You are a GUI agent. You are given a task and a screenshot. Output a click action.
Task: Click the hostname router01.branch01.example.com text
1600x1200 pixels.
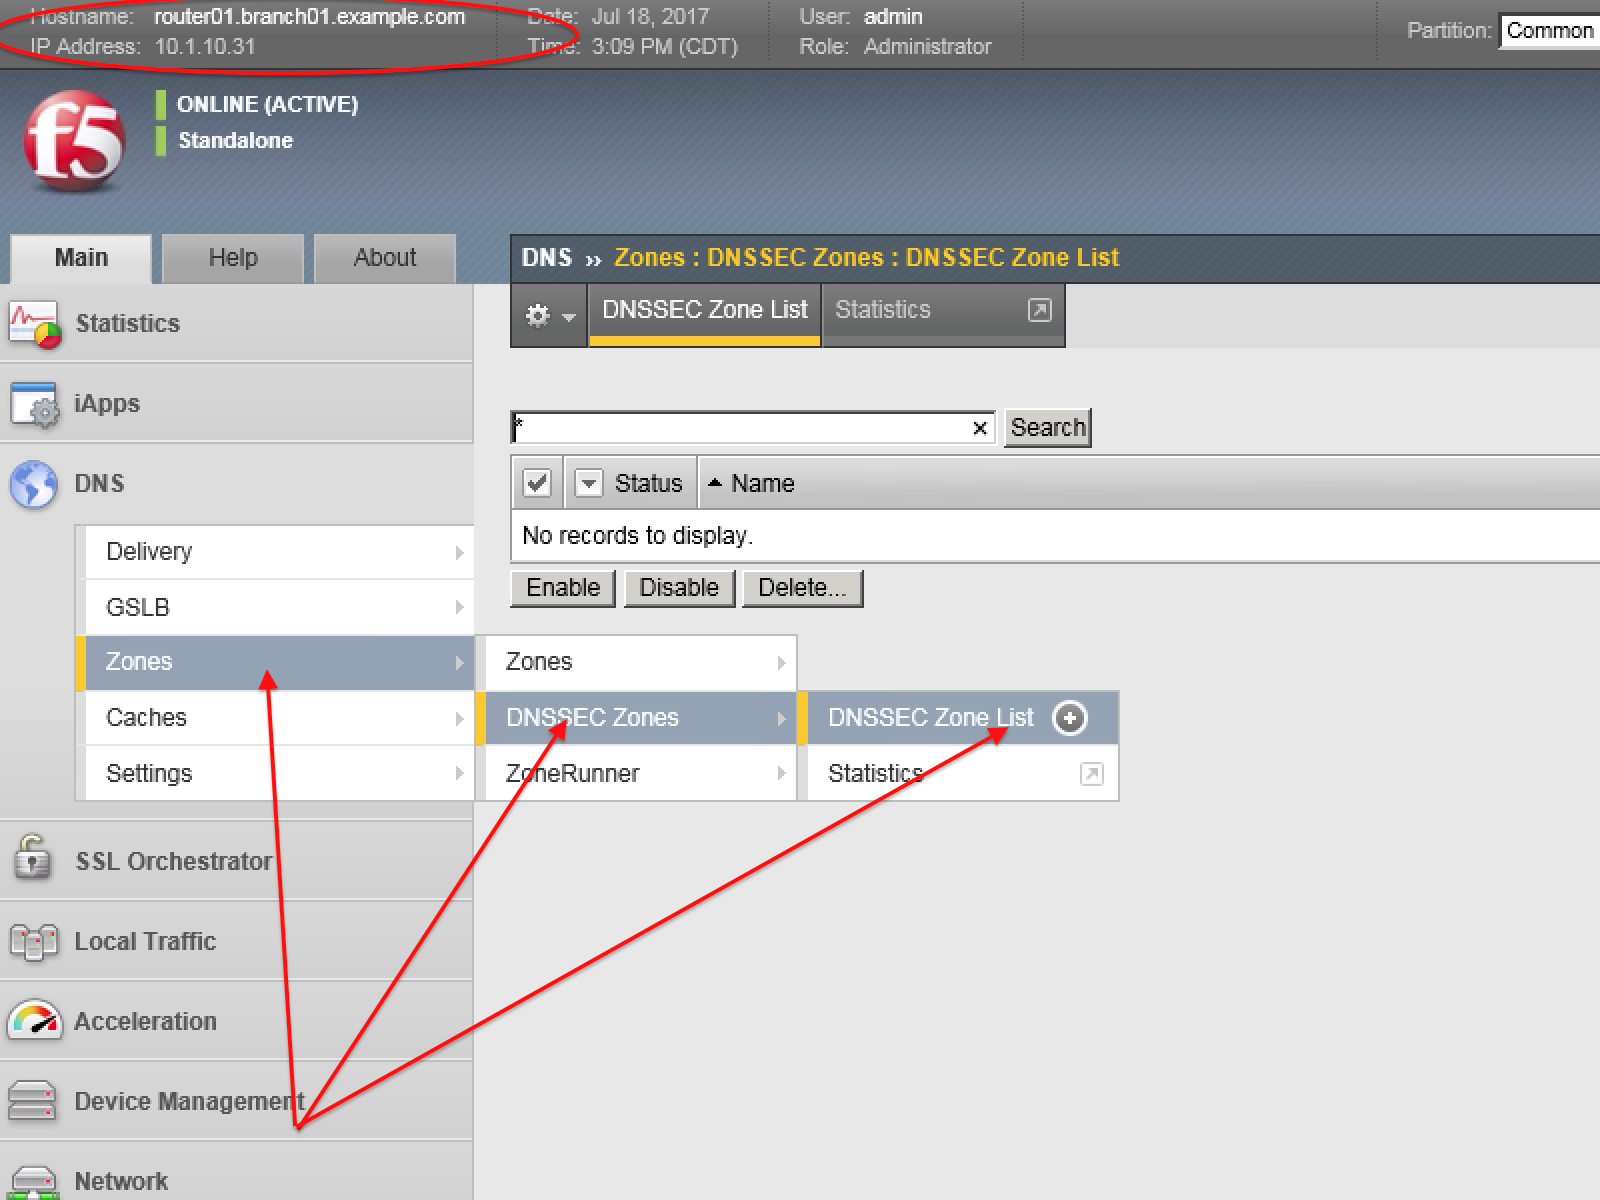pos(309,17)
